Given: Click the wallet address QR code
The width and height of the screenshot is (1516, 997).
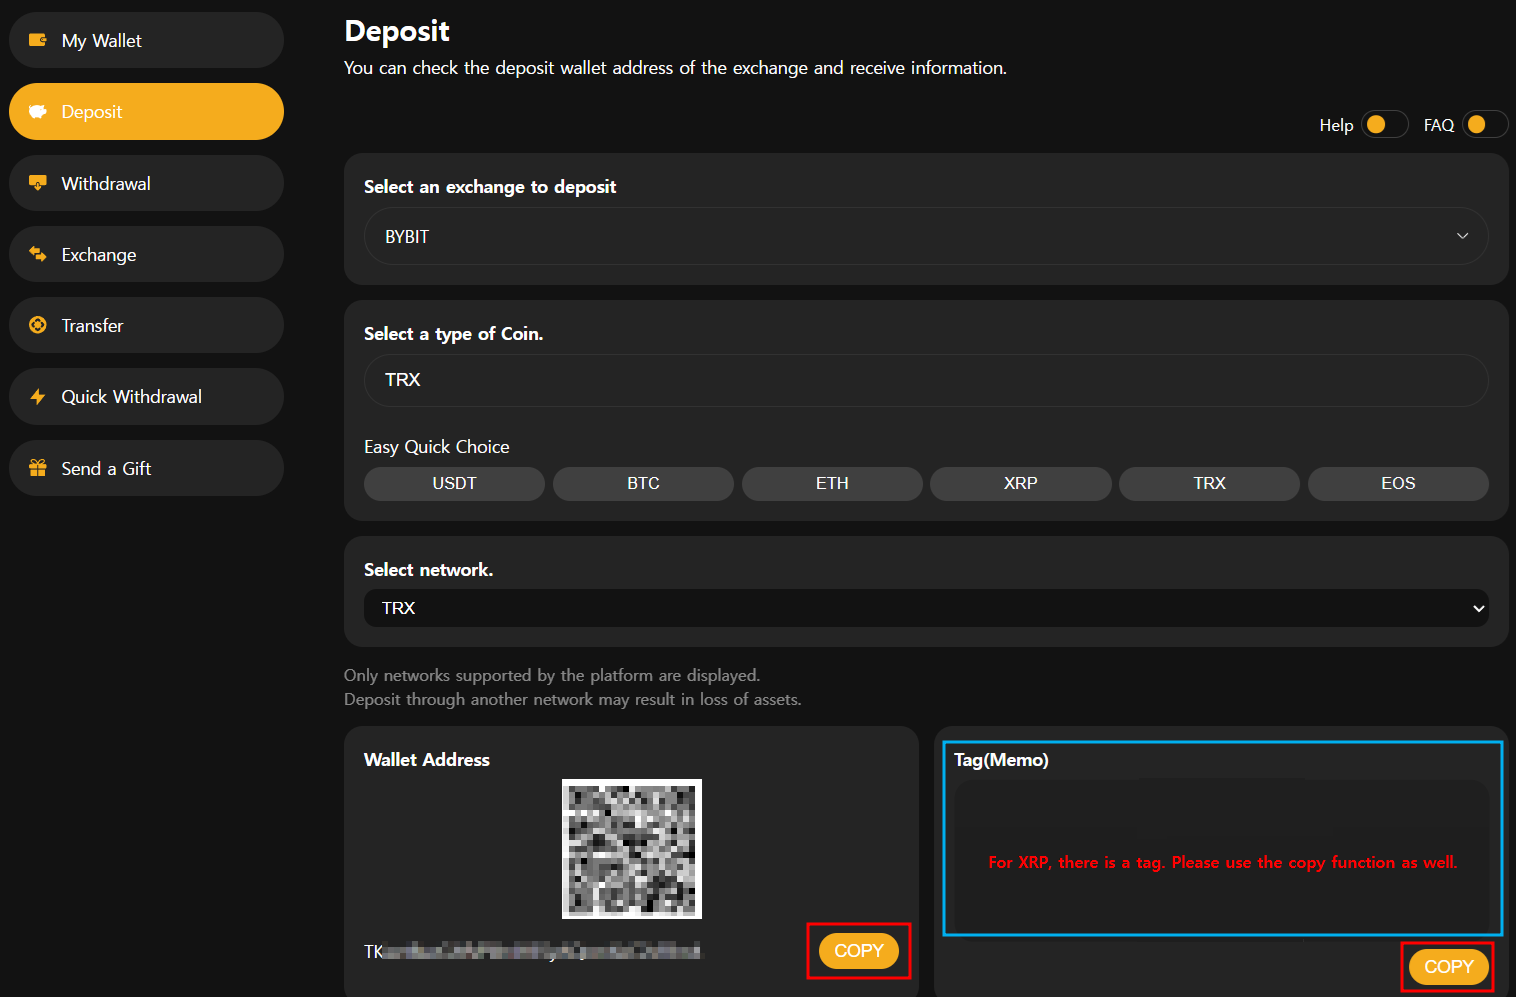Looking at the screenshot, I should pyautogui.click(x=631, y=849).
